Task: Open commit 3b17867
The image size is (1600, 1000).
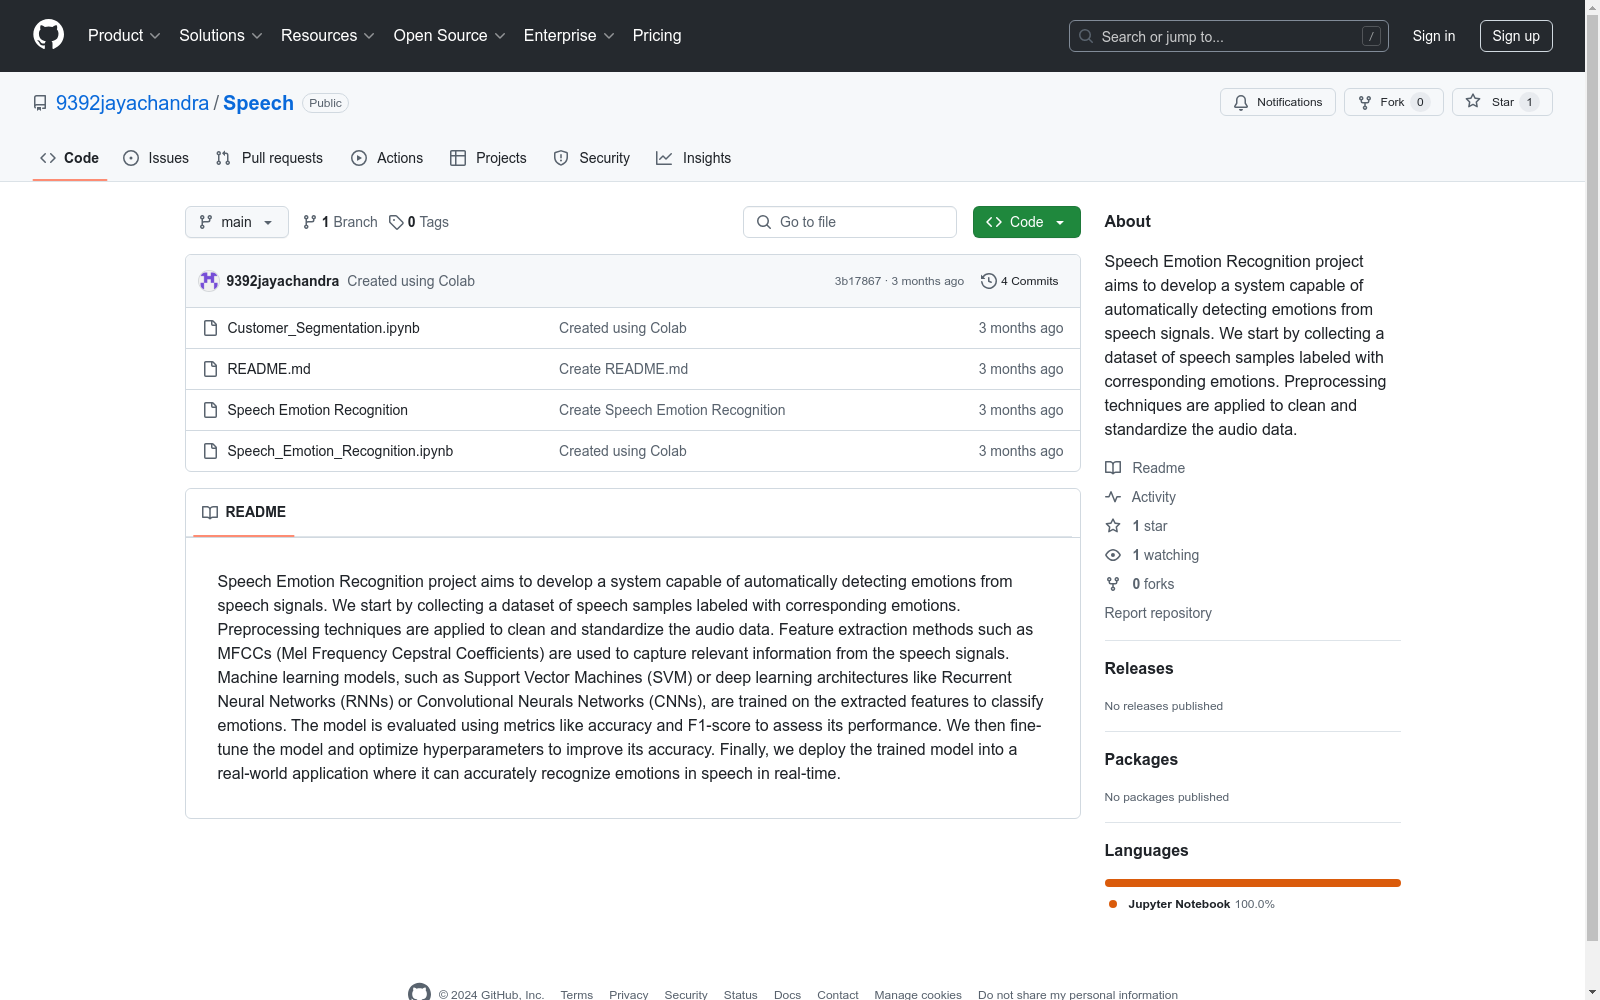Action: pos(858,281)
